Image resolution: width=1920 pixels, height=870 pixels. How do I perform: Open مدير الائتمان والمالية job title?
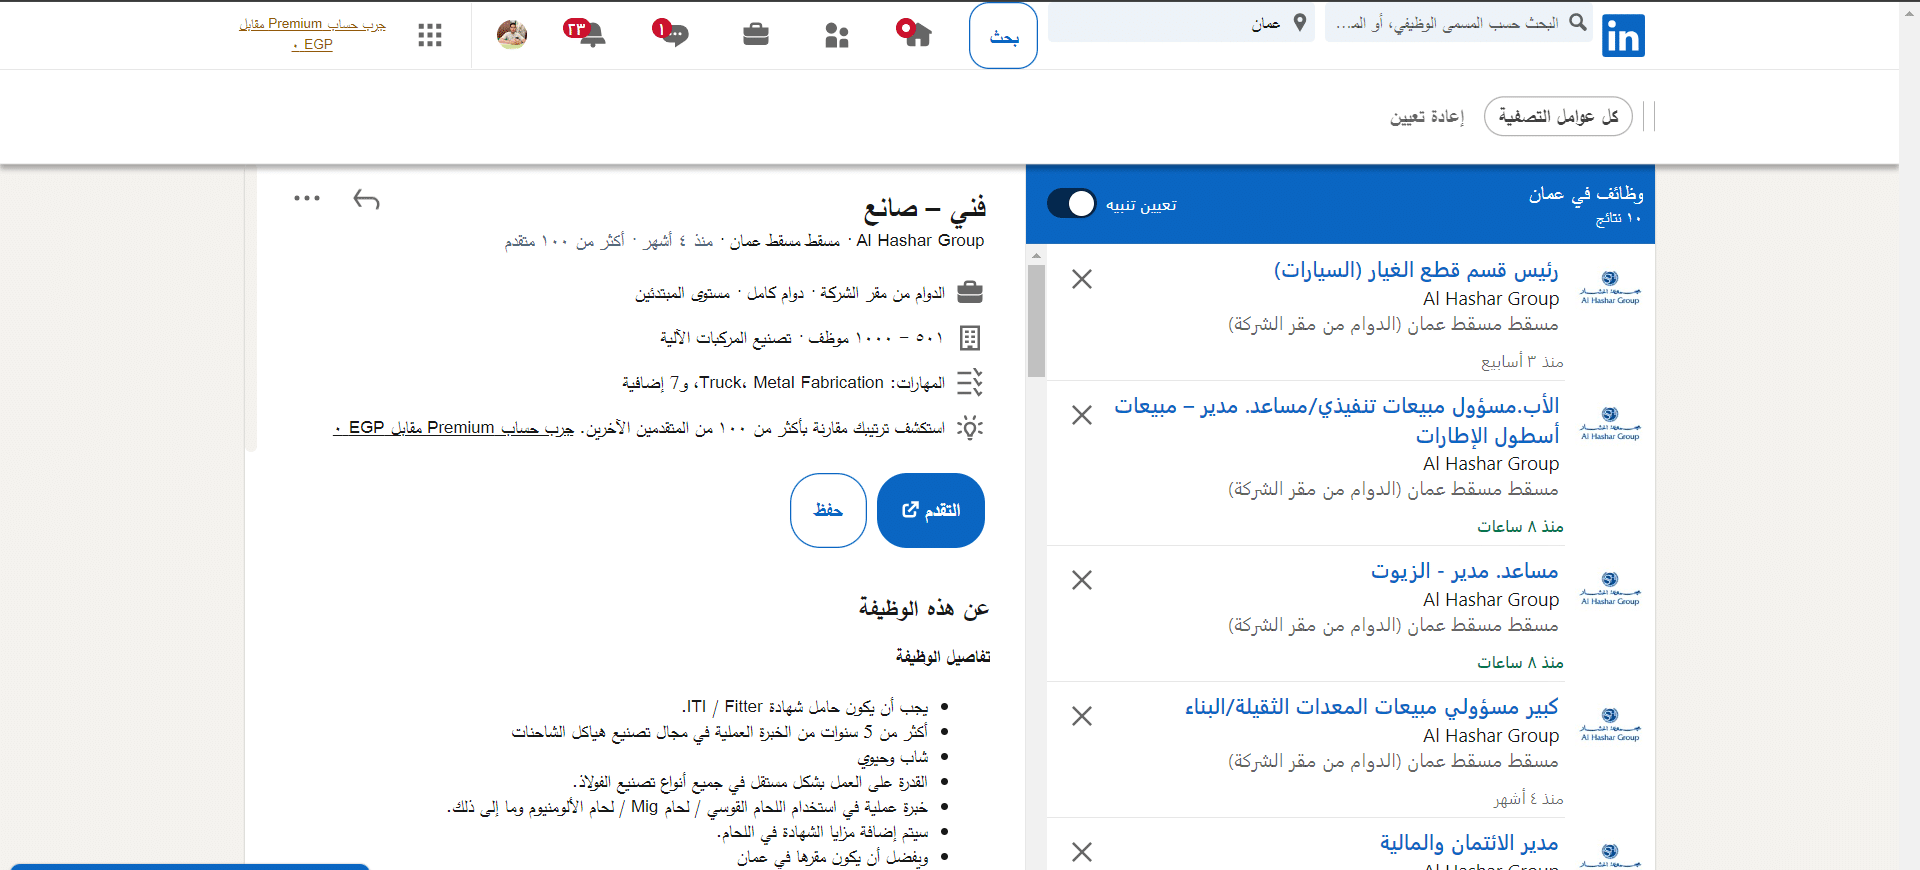tap(1469, 843)
